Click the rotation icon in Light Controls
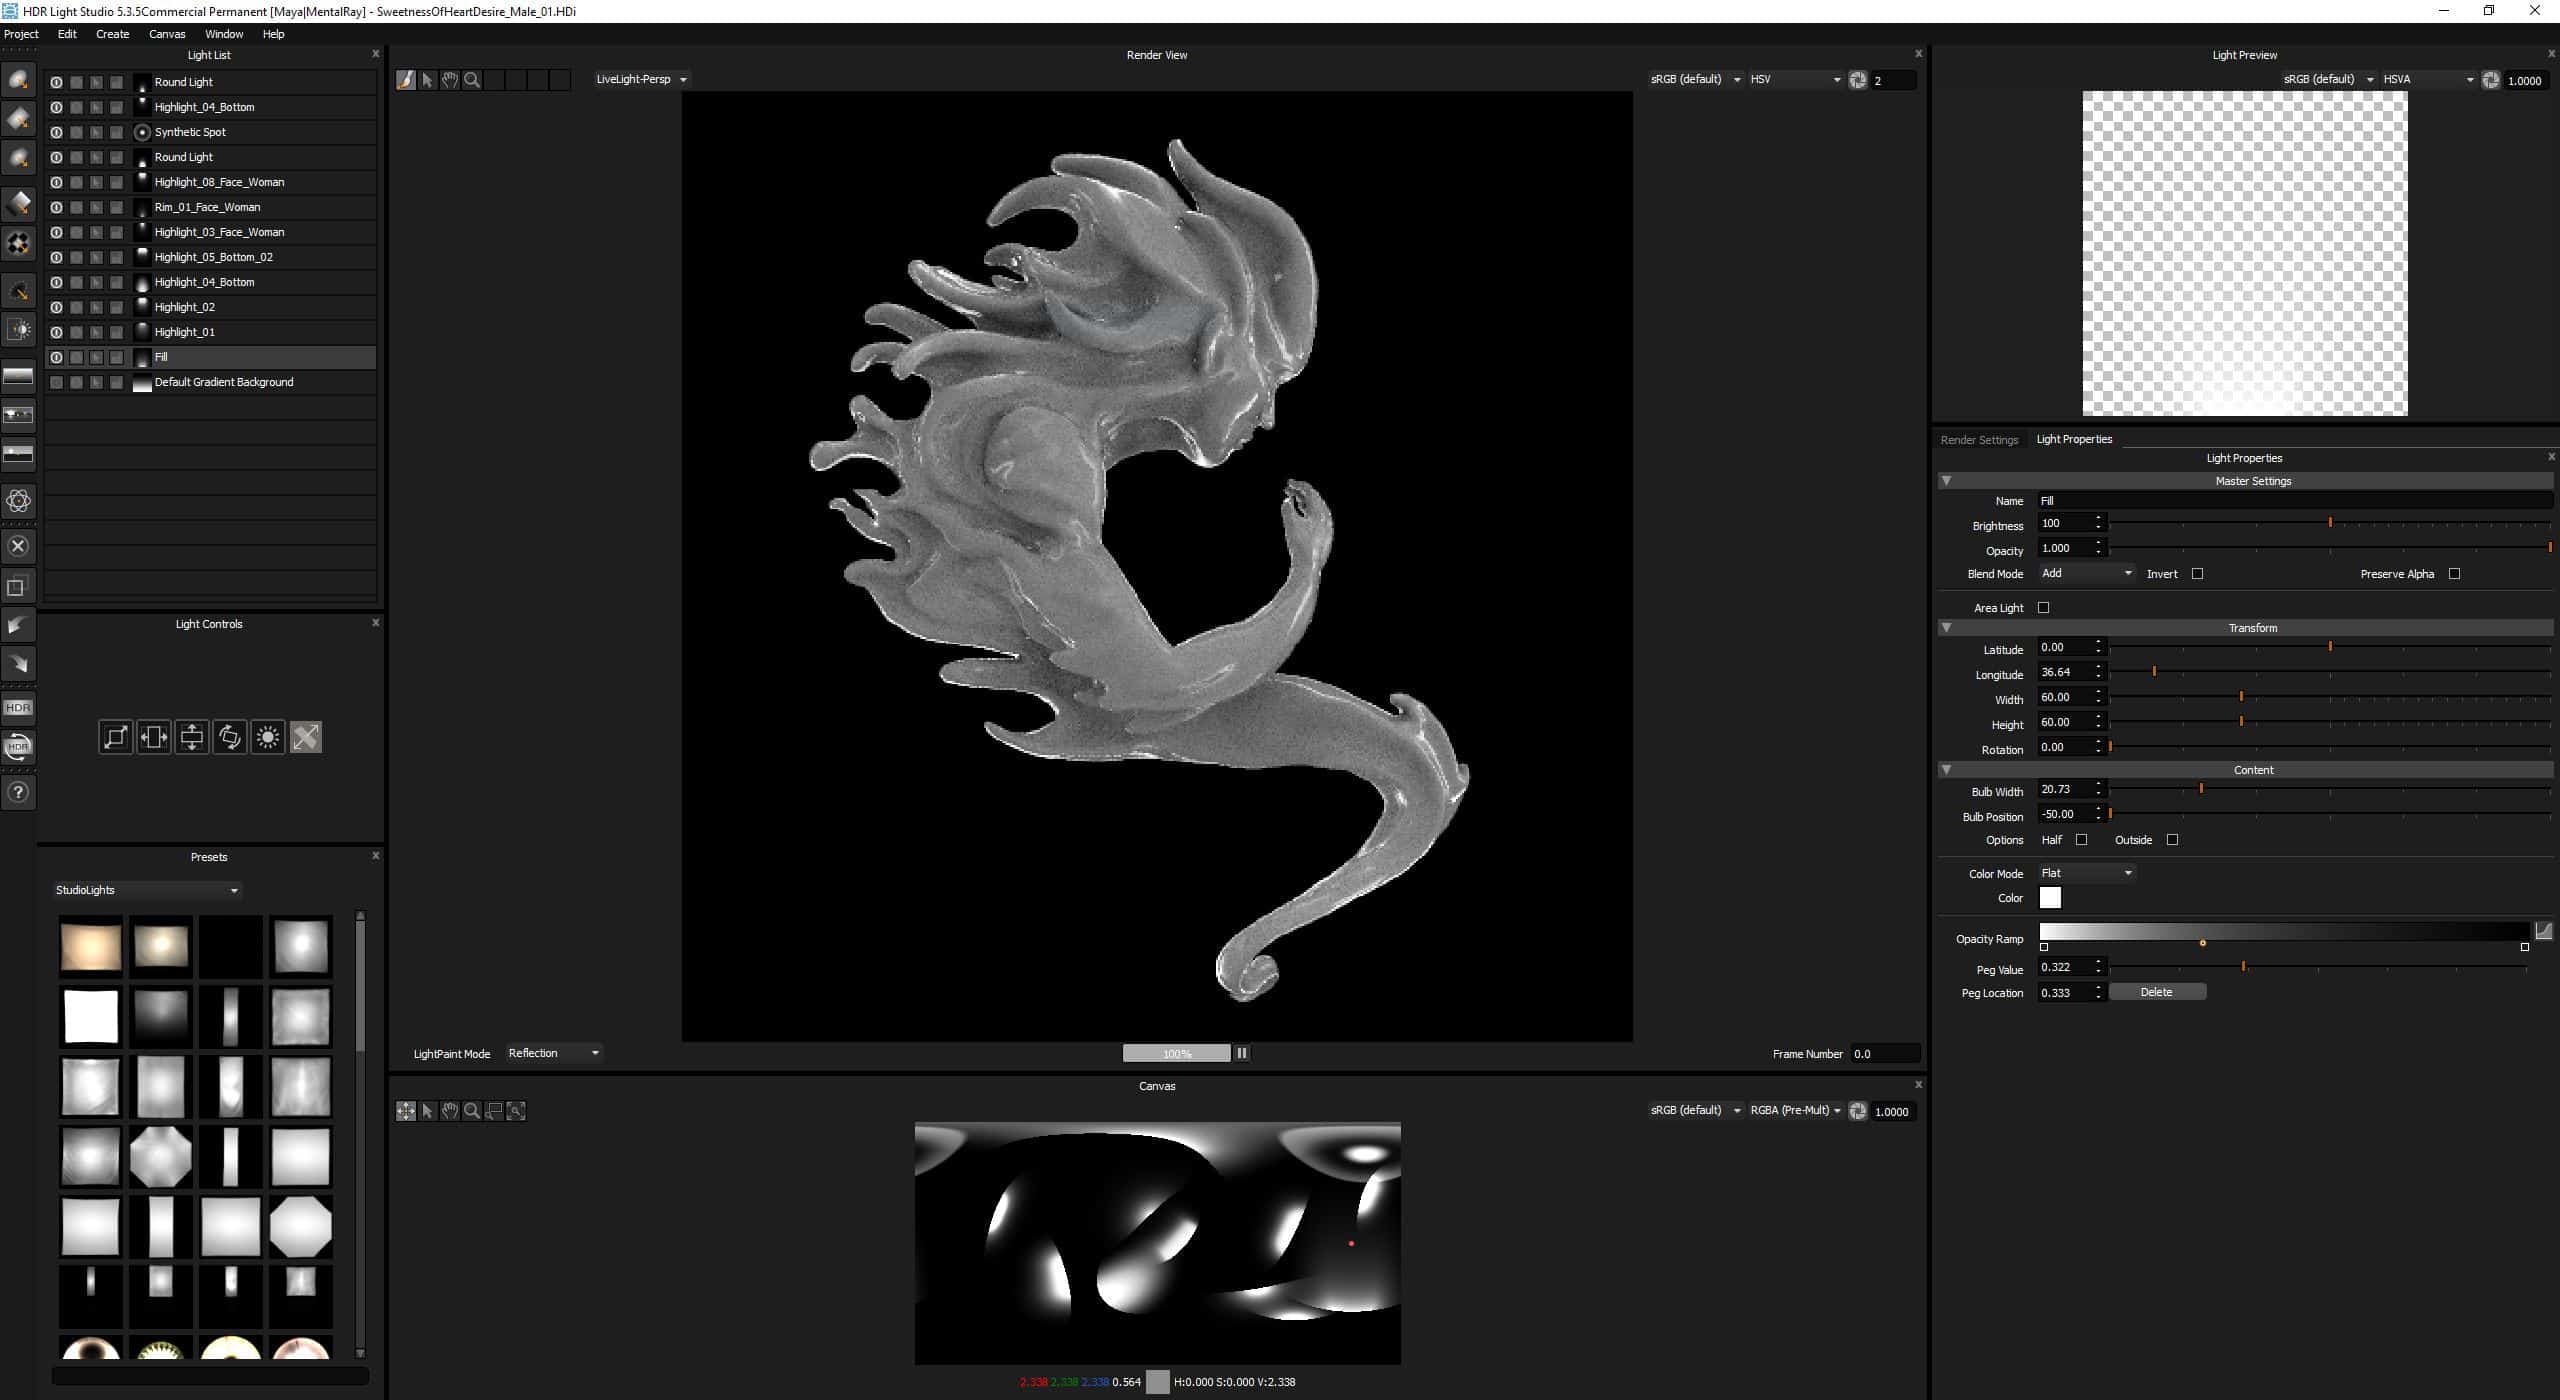 point(230,738)
